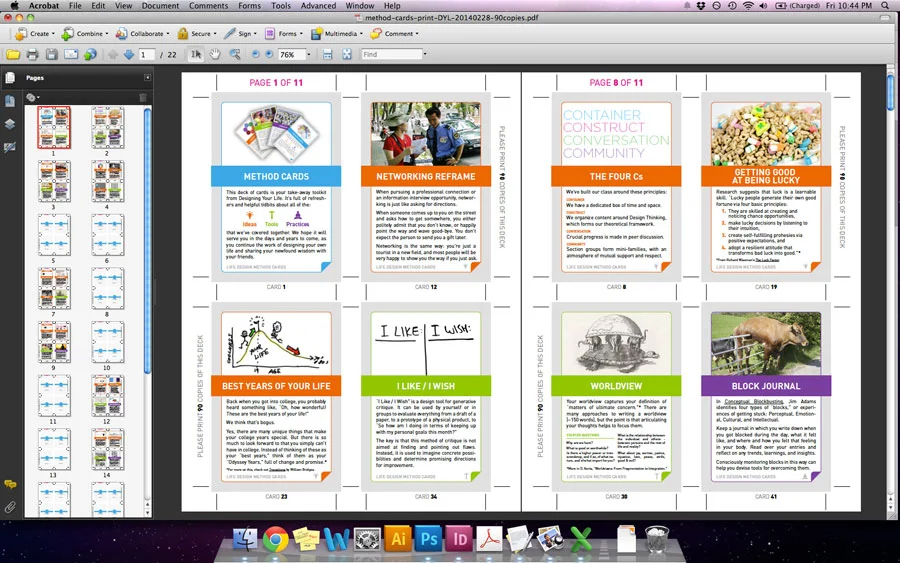Collapse the Pages panel with its close box
This screenshot has width=900, height=563.
[147, 77]
